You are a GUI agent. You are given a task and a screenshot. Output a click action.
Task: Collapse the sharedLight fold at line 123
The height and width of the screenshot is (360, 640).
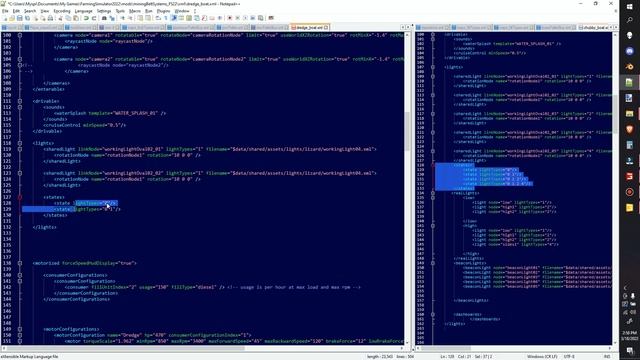click(20, 173)
